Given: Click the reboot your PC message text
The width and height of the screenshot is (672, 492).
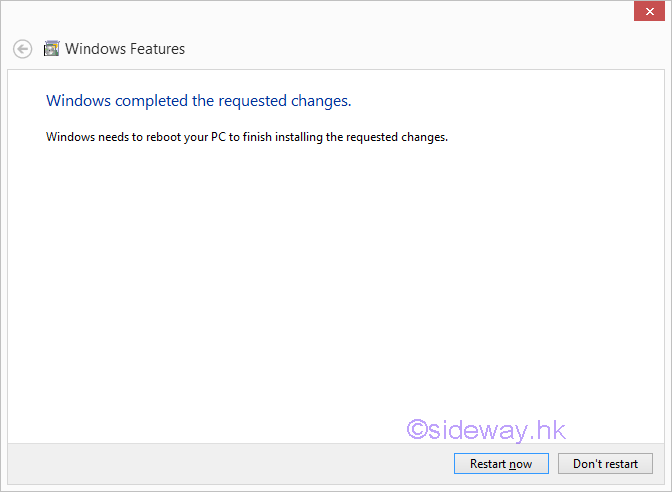Looking at the screenshot, I should (247, 136).
